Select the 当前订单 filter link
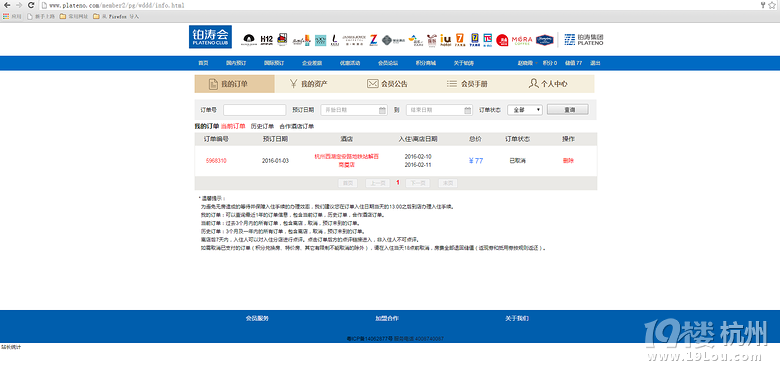 coord(233,126)
